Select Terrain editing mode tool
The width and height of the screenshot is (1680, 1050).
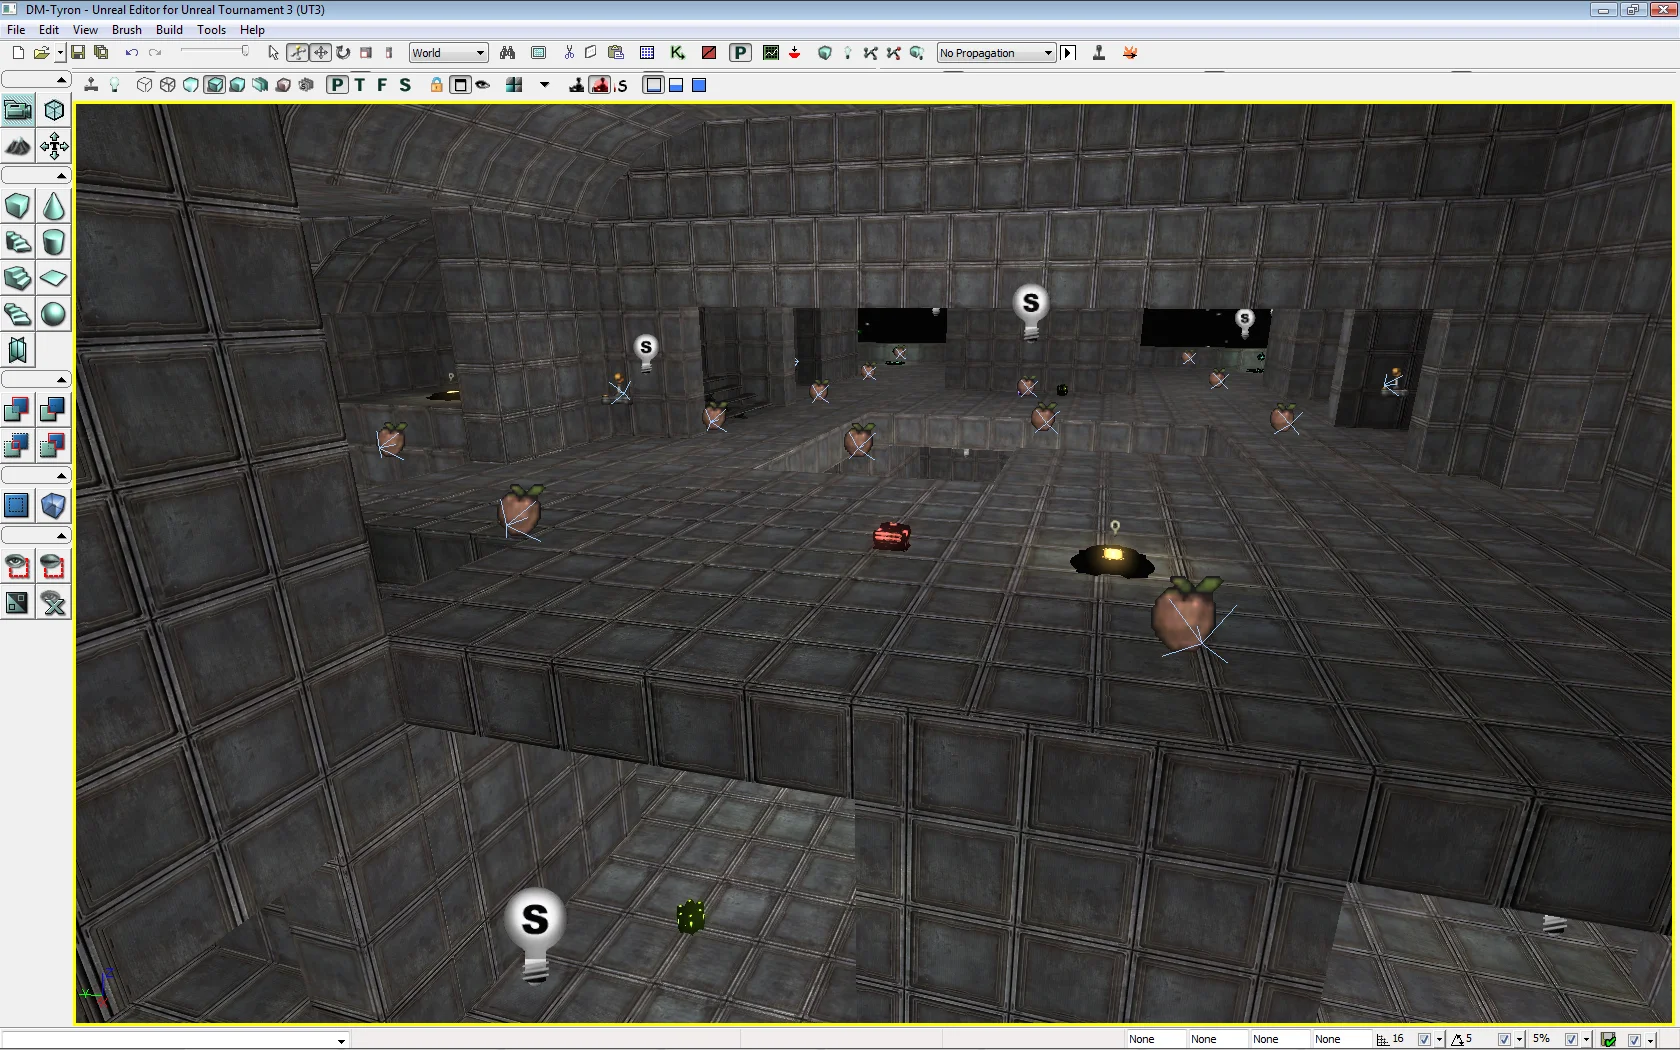coord(18,147)
